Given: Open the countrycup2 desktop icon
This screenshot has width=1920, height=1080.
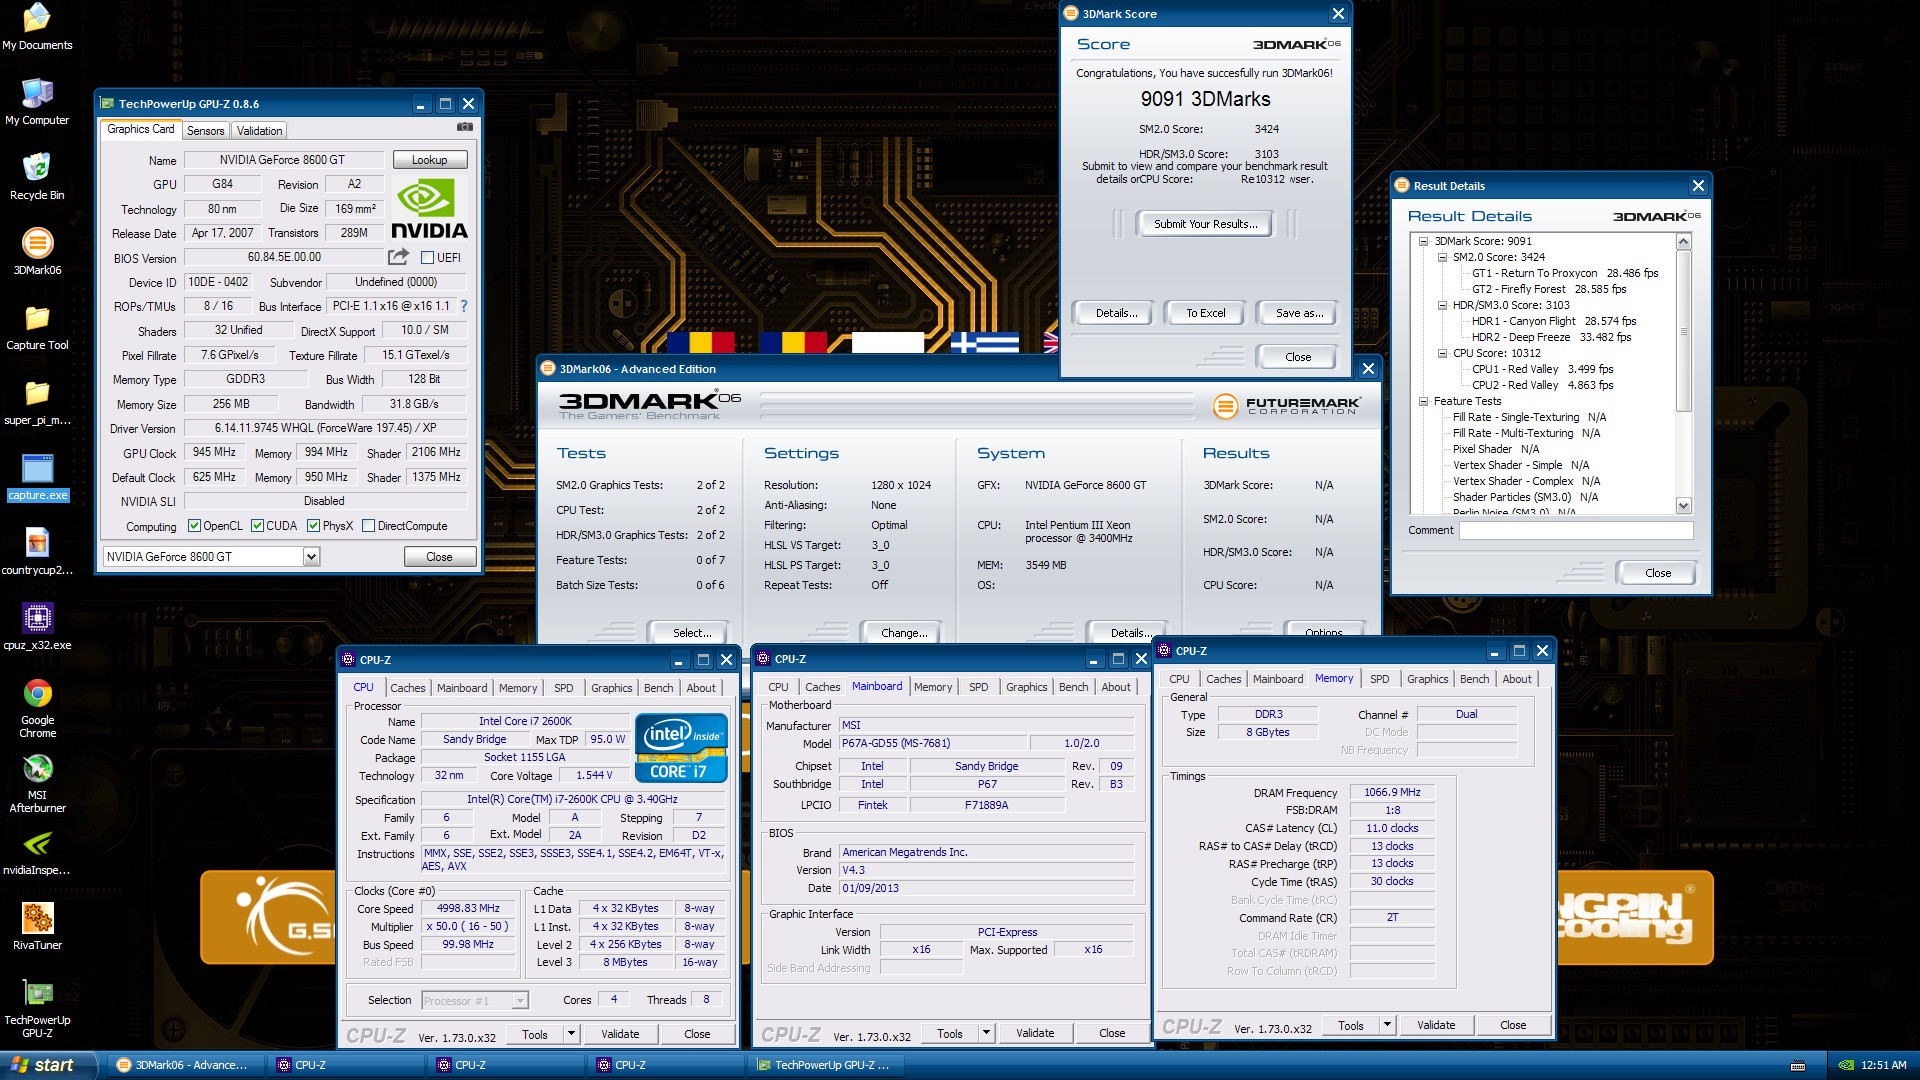Looking at the screenshot, I should click(37, 552).
